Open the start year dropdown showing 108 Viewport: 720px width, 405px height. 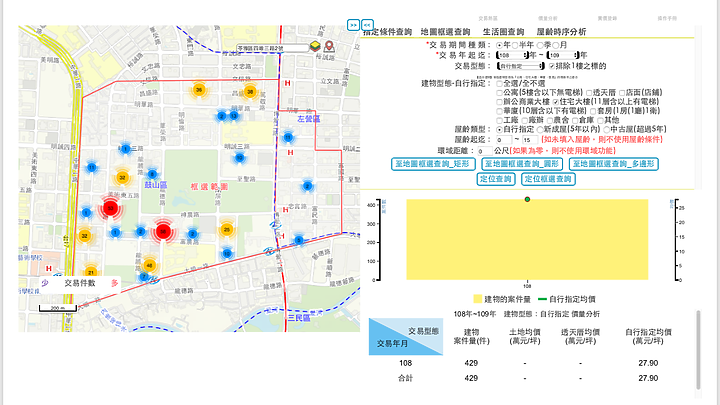512,55
